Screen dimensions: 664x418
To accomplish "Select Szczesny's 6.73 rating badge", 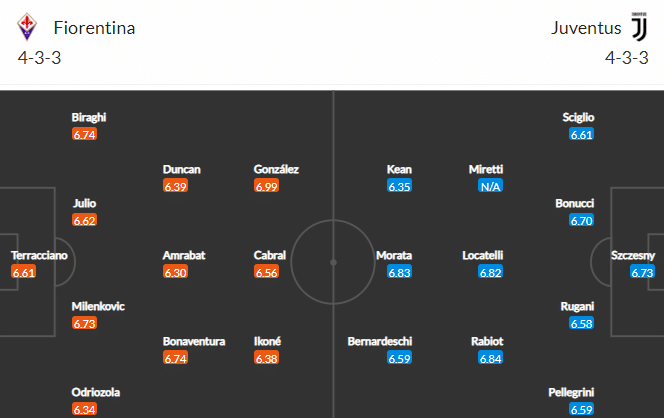I will pos(642,272).
